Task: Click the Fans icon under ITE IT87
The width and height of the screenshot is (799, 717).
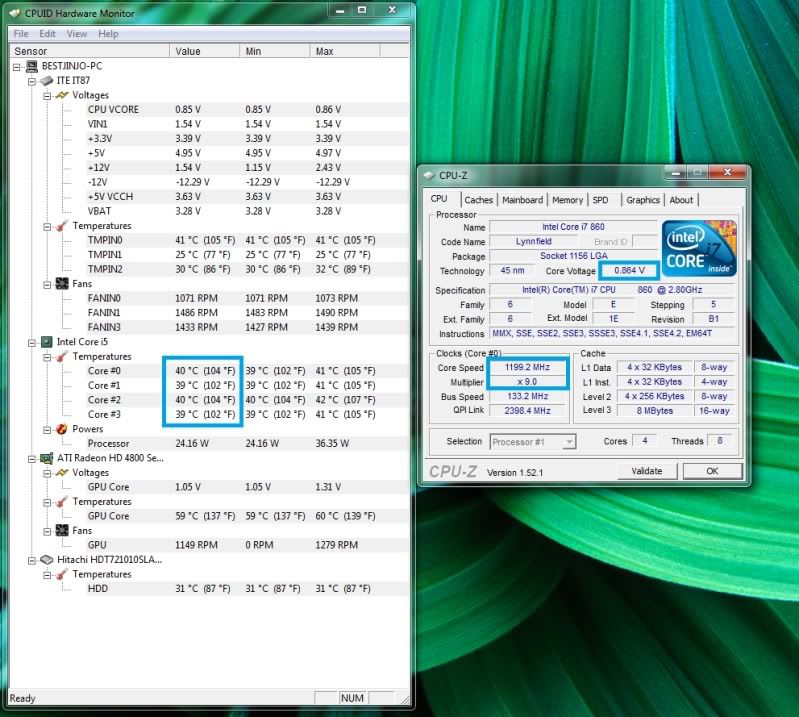Action: (62, 284)
